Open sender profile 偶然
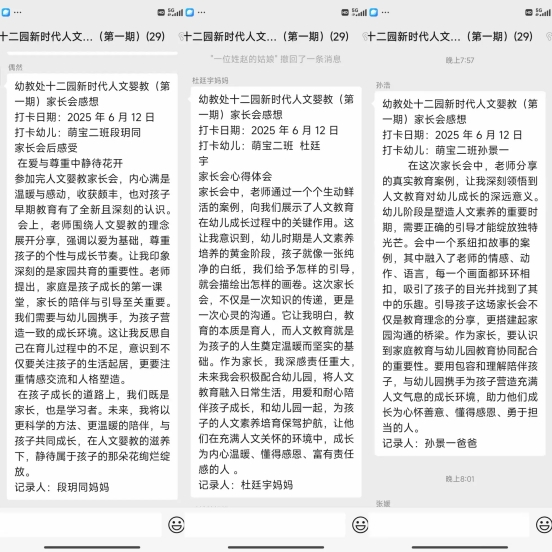Screen dimensions: 552x552 pos(15,67)
